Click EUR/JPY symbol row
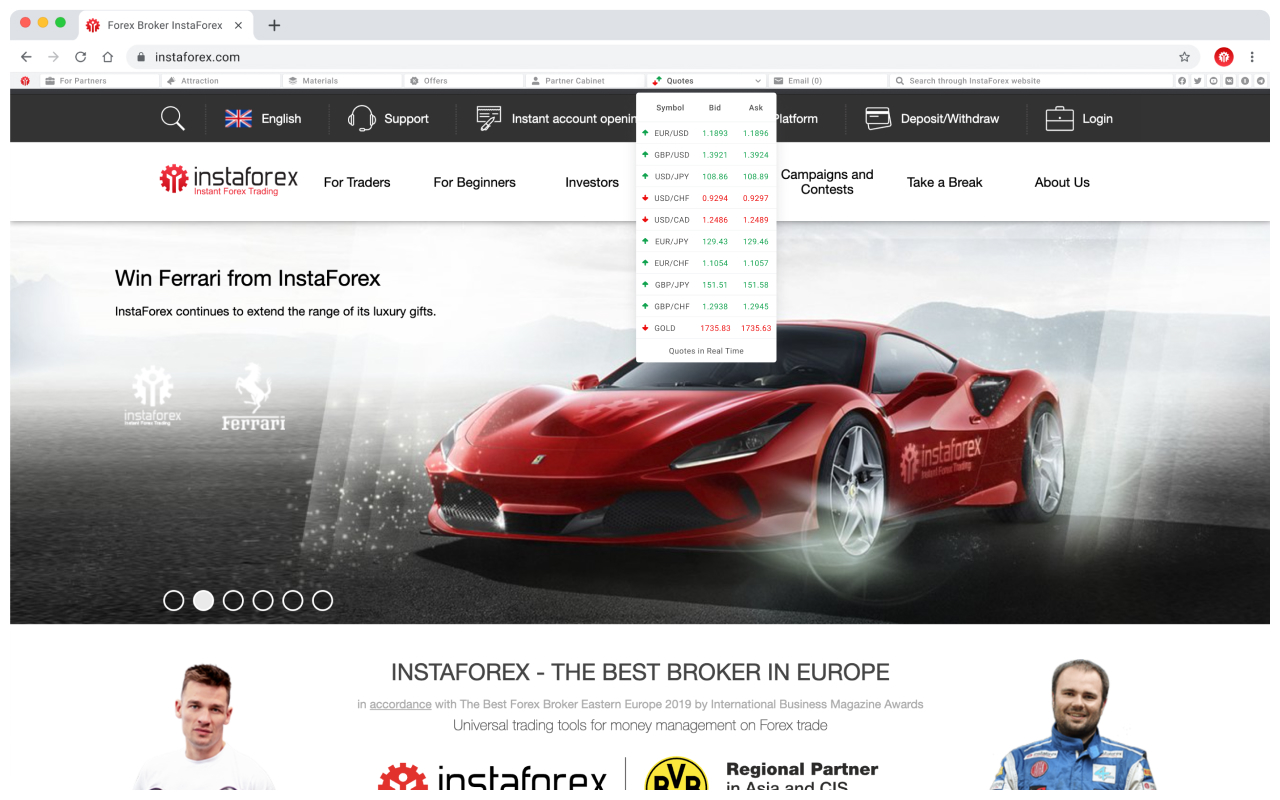Viewport: 1280px width, 800px height. tap(706, 241)
